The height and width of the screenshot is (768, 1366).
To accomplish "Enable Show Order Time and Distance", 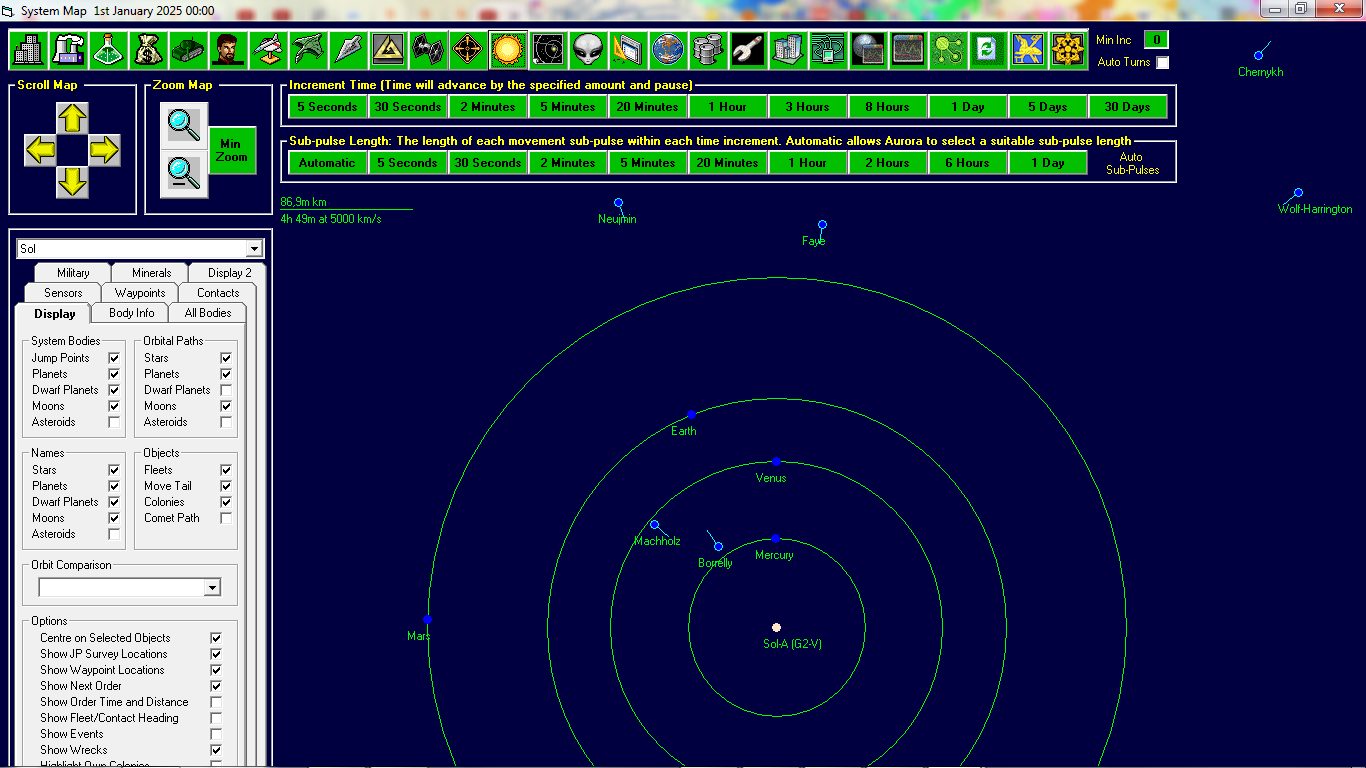I will point(216,702).
